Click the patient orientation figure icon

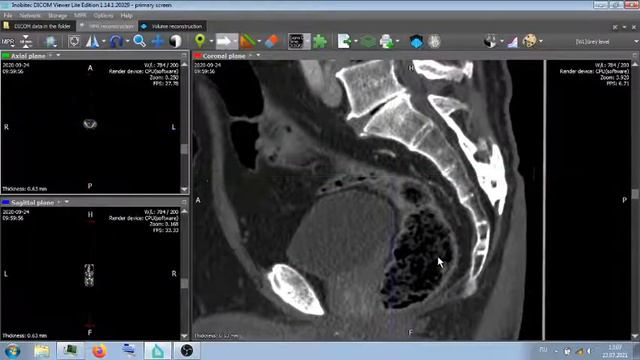[51, 42]
